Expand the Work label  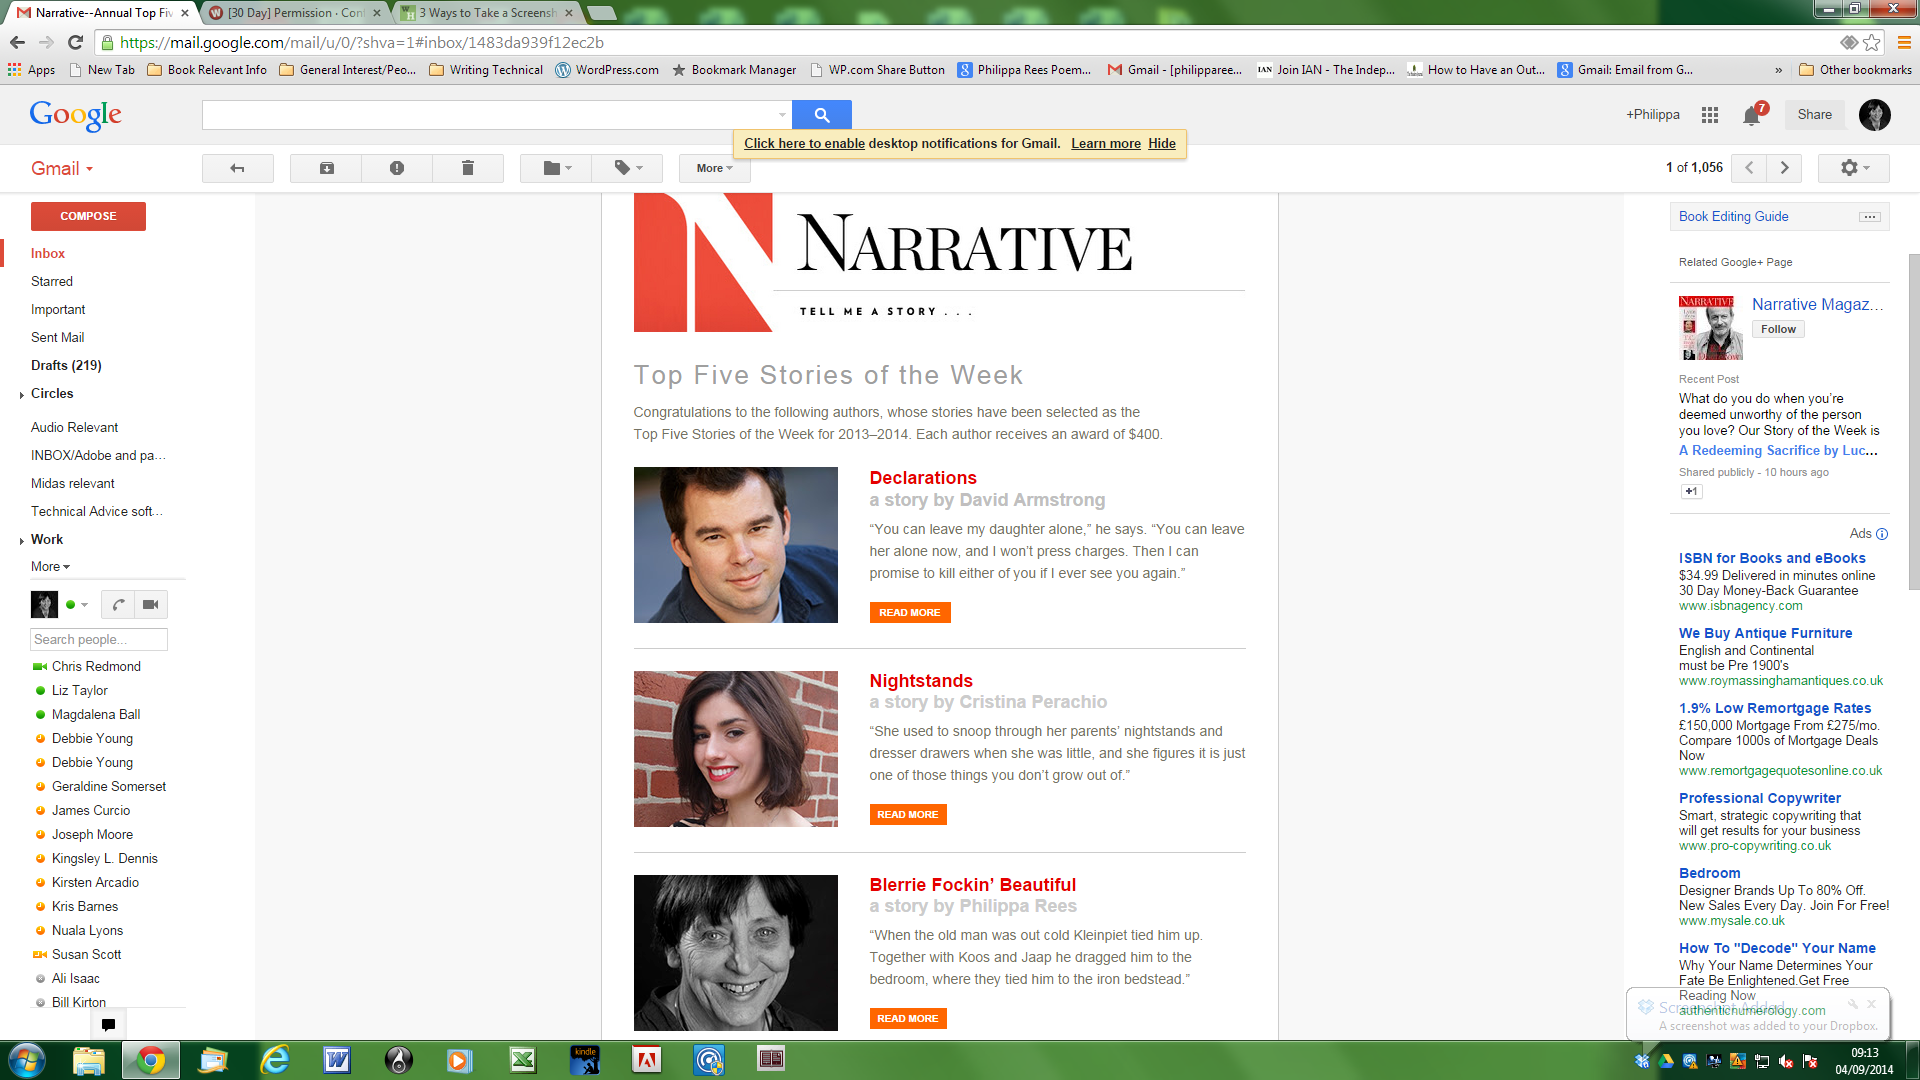(x=22, y=541)
